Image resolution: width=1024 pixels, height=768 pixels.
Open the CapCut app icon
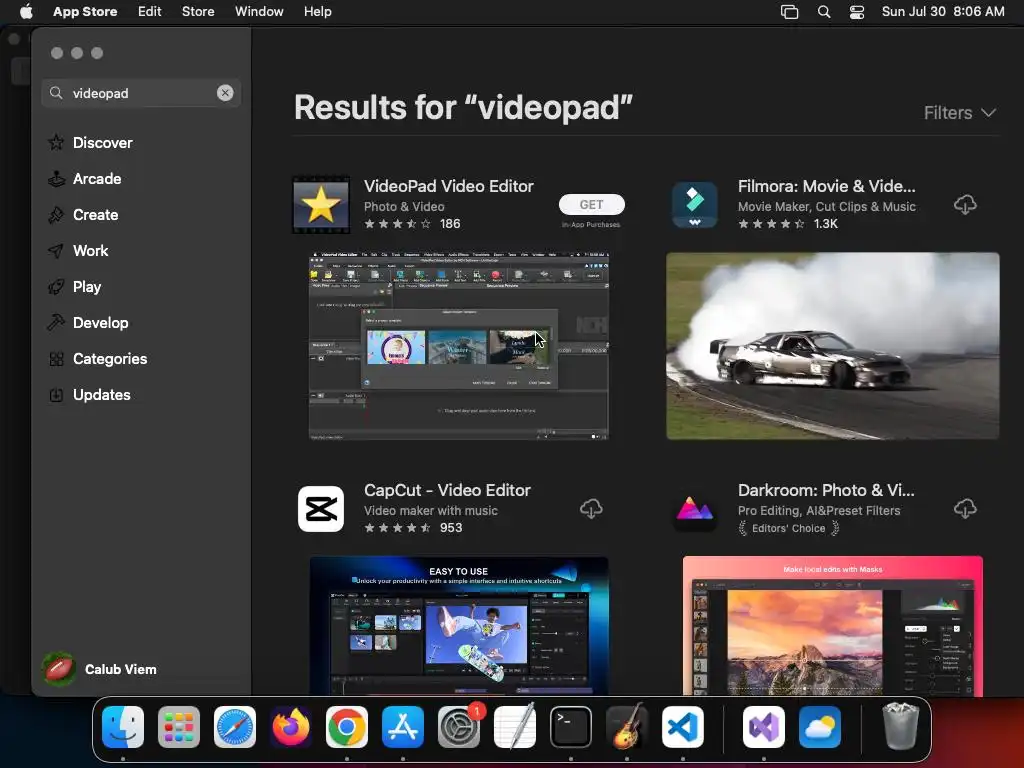point(321,509)
